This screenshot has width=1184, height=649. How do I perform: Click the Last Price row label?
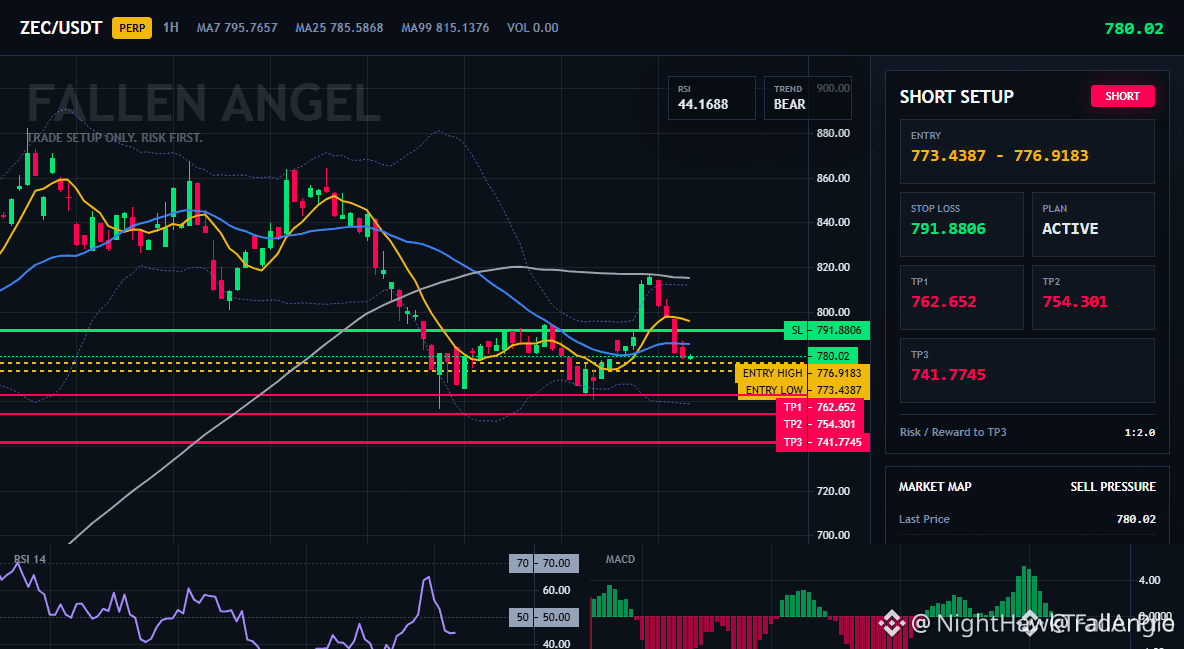tap(924, 519)
